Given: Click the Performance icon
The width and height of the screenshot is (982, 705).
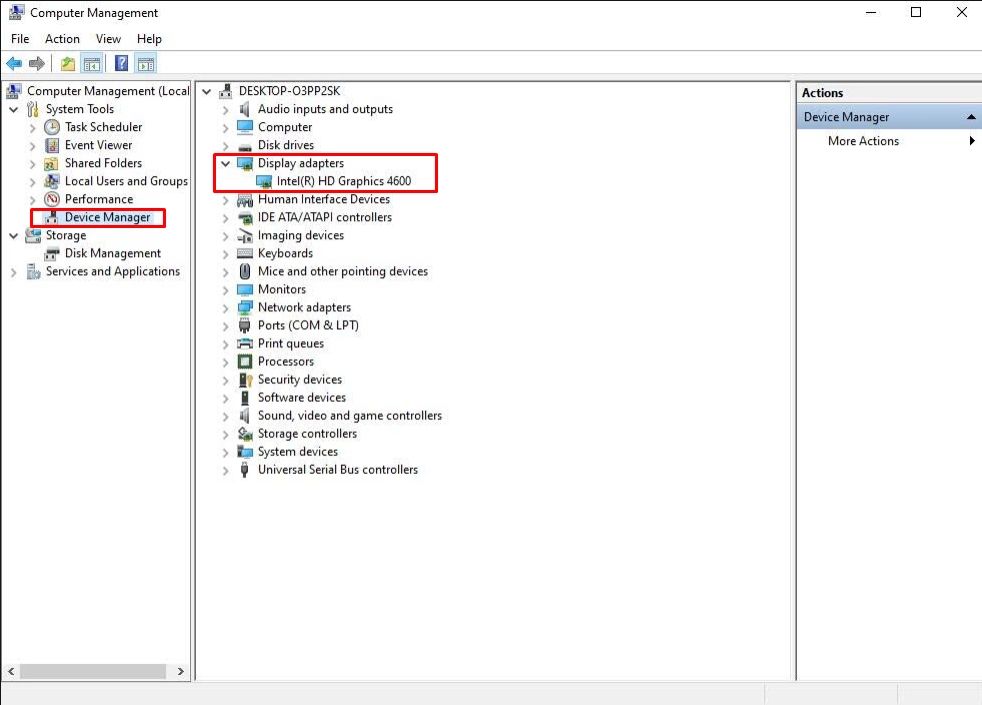Looking at the screenshot, I should click(x=52, y=199).
